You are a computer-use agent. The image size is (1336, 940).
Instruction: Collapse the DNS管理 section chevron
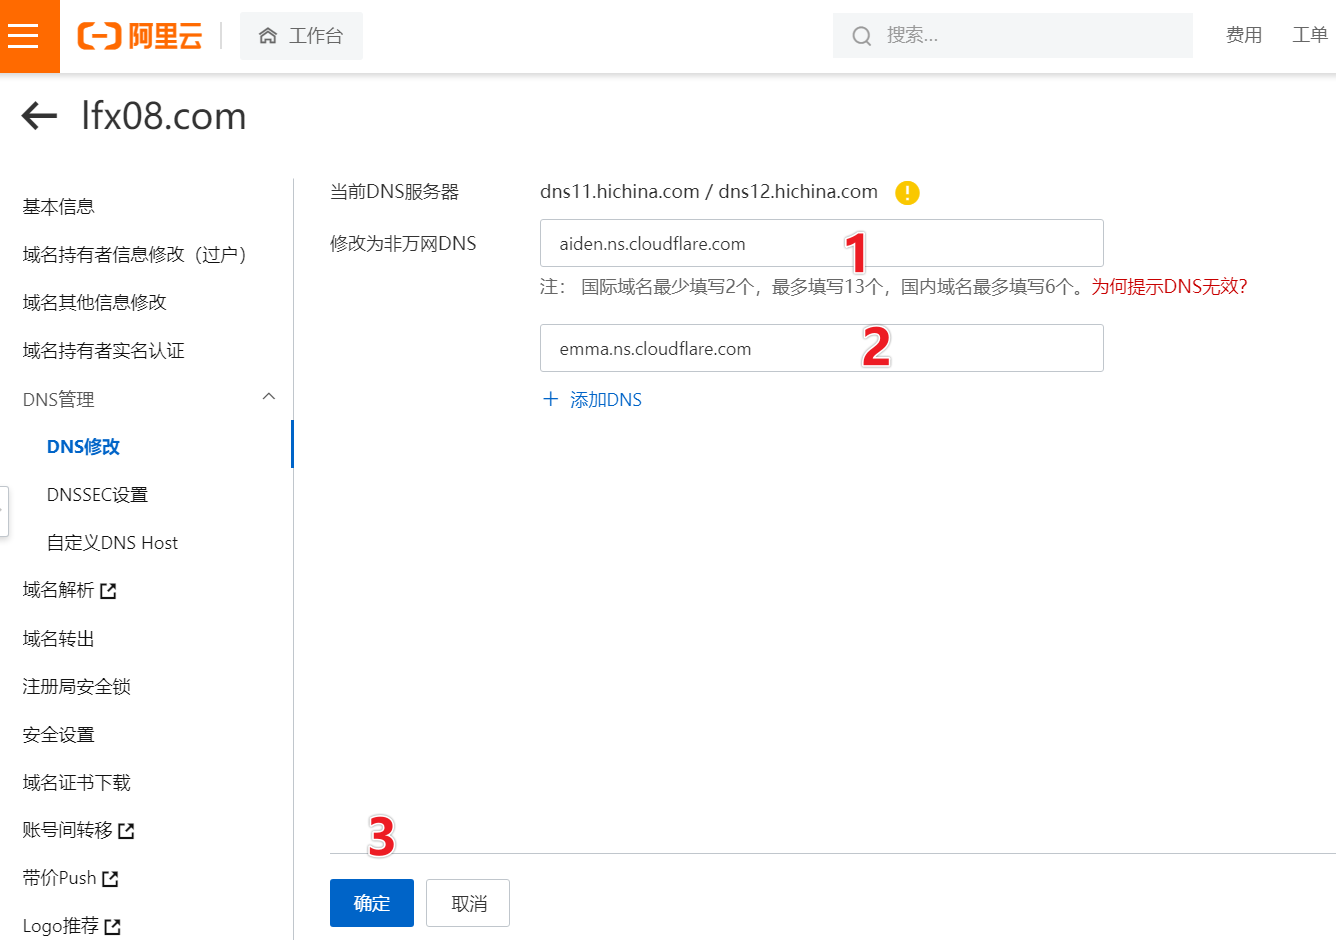coord(268,397)
